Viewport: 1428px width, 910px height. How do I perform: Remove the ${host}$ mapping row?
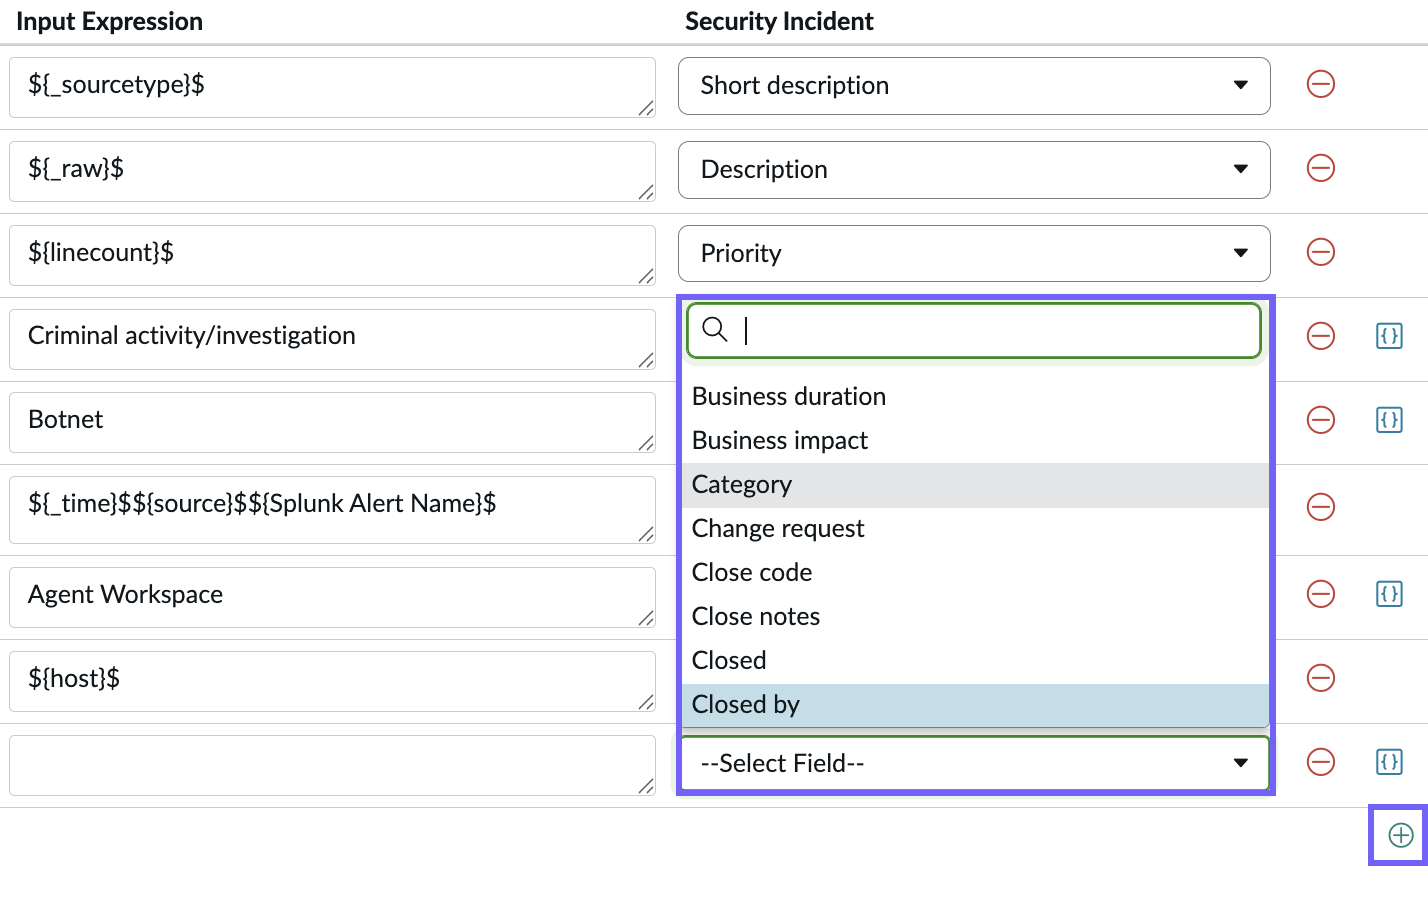click(1321, 678)
